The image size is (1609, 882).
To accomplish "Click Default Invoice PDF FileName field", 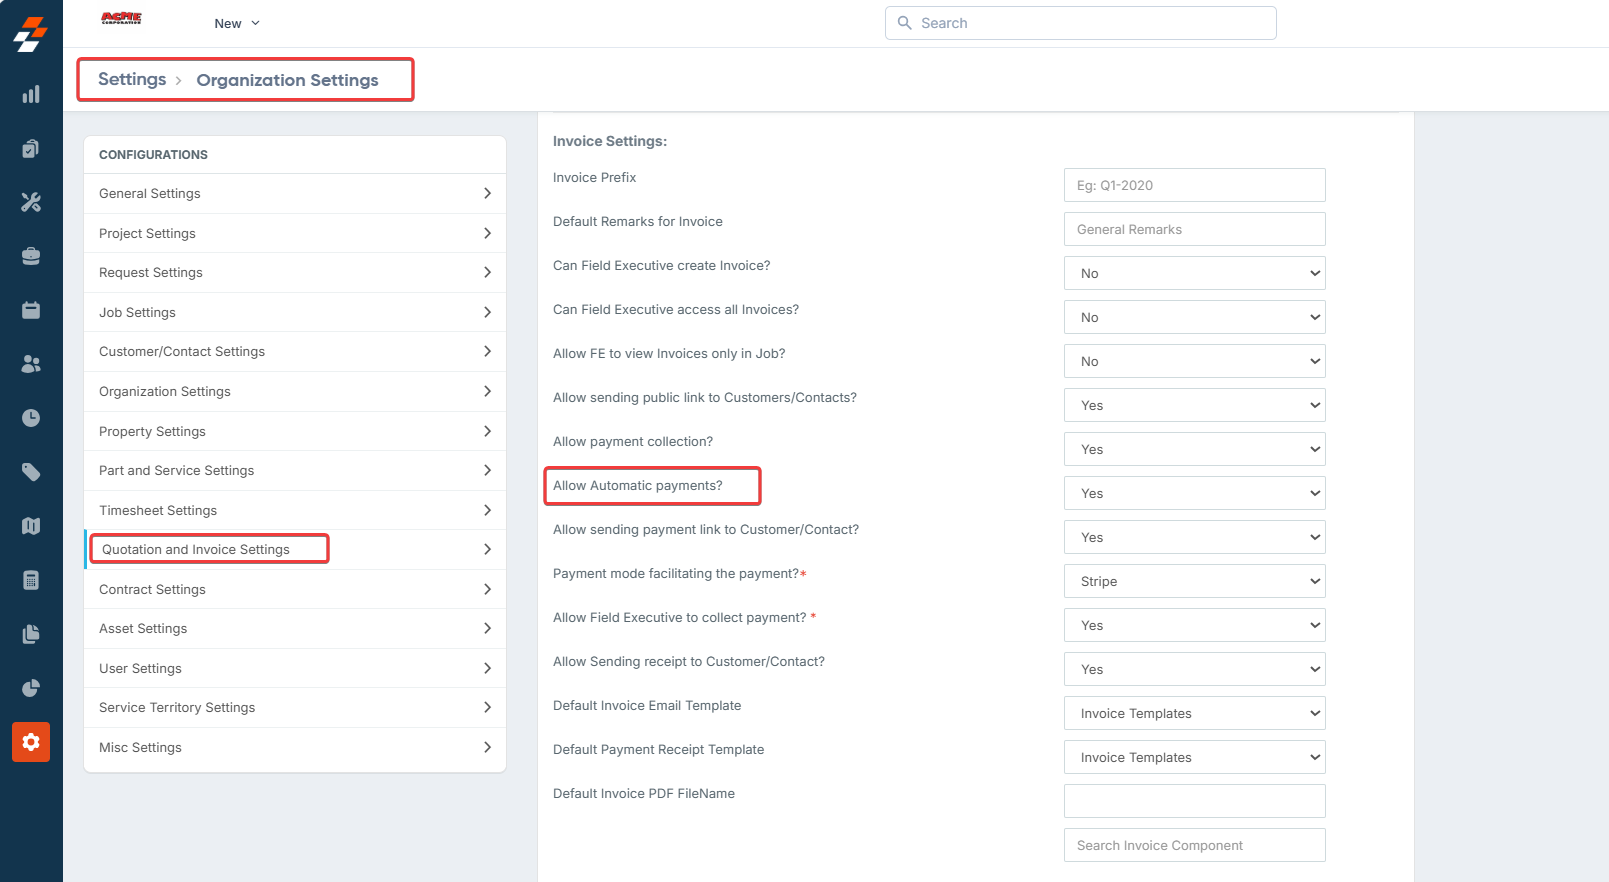I will pyautogui.click(x=1194, y=801).
